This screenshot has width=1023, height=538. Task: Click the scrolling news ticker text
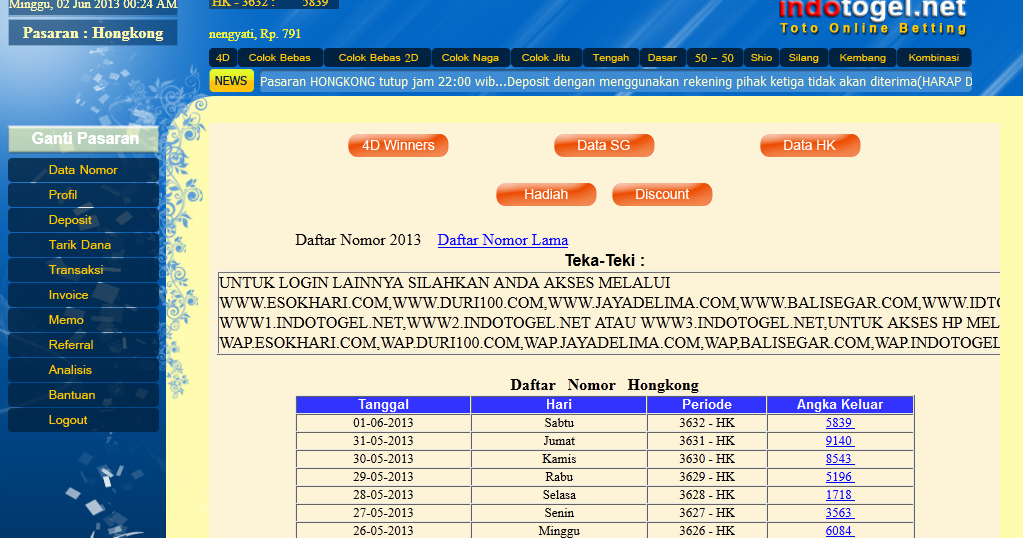616,82
